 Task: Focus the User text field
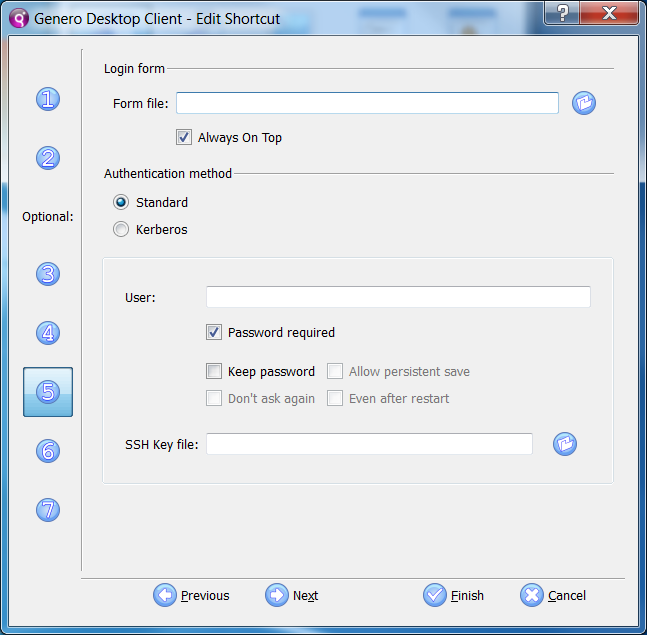coord(398,297)
